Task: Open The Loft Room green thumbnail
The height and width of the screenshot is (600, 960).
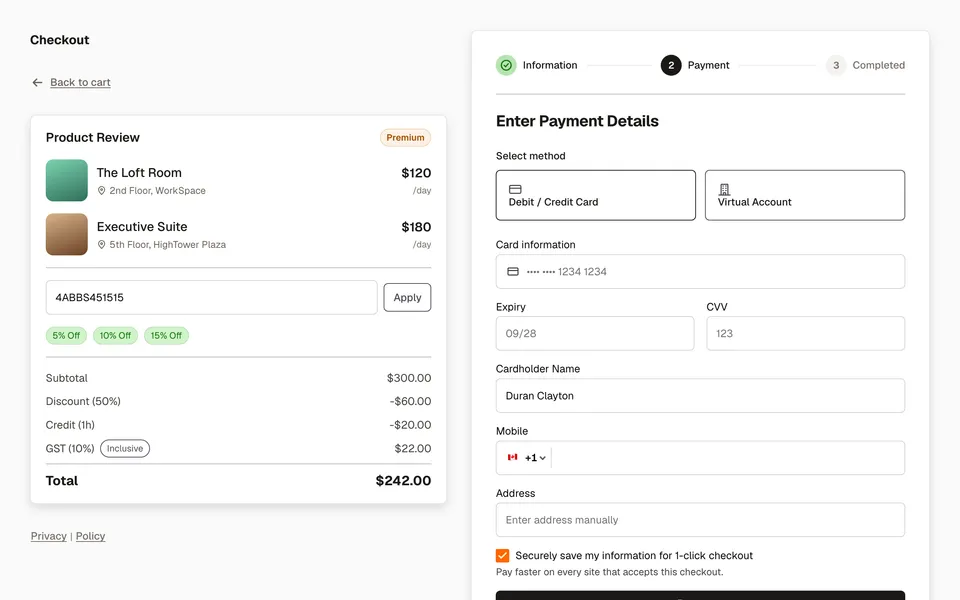Action: point(67,180)
